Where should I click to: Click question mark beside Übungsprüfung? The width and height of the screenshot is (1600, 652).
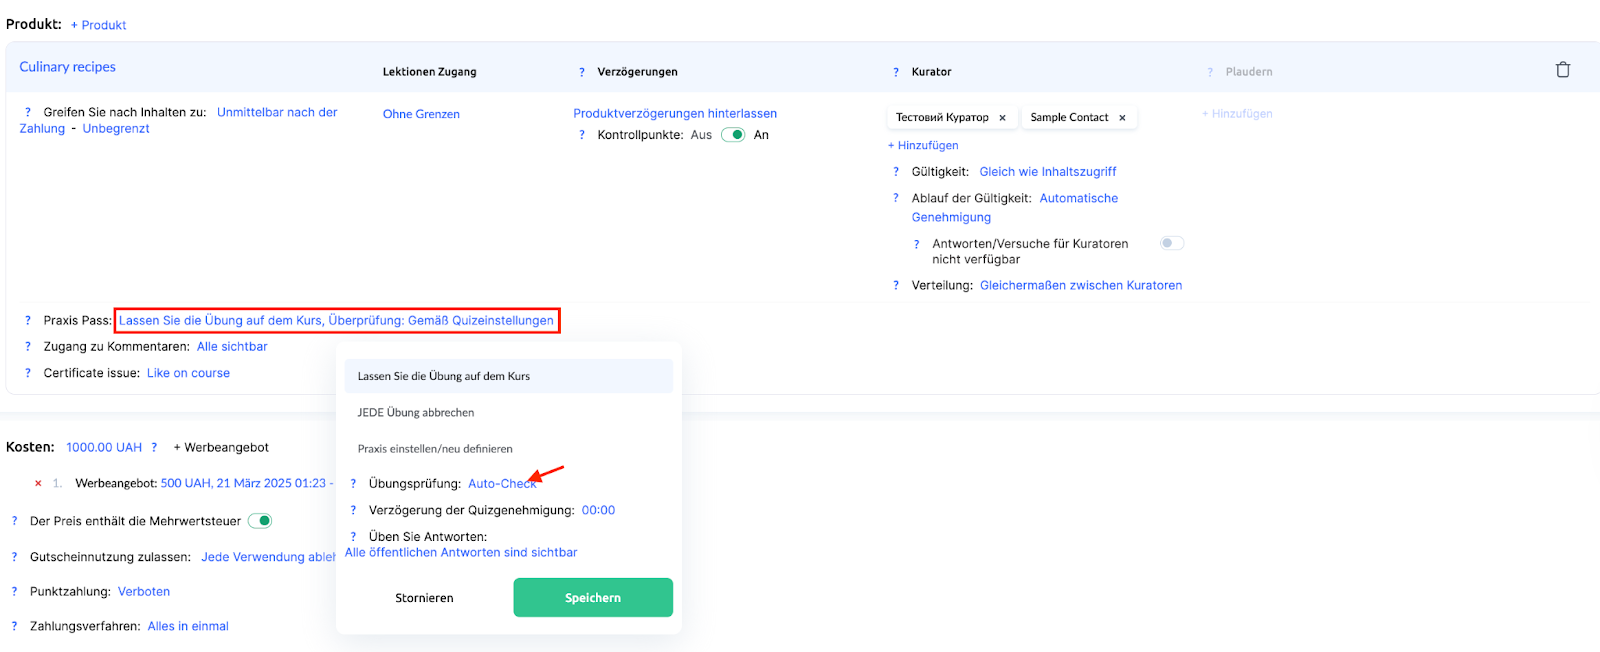tap(353, 484)
